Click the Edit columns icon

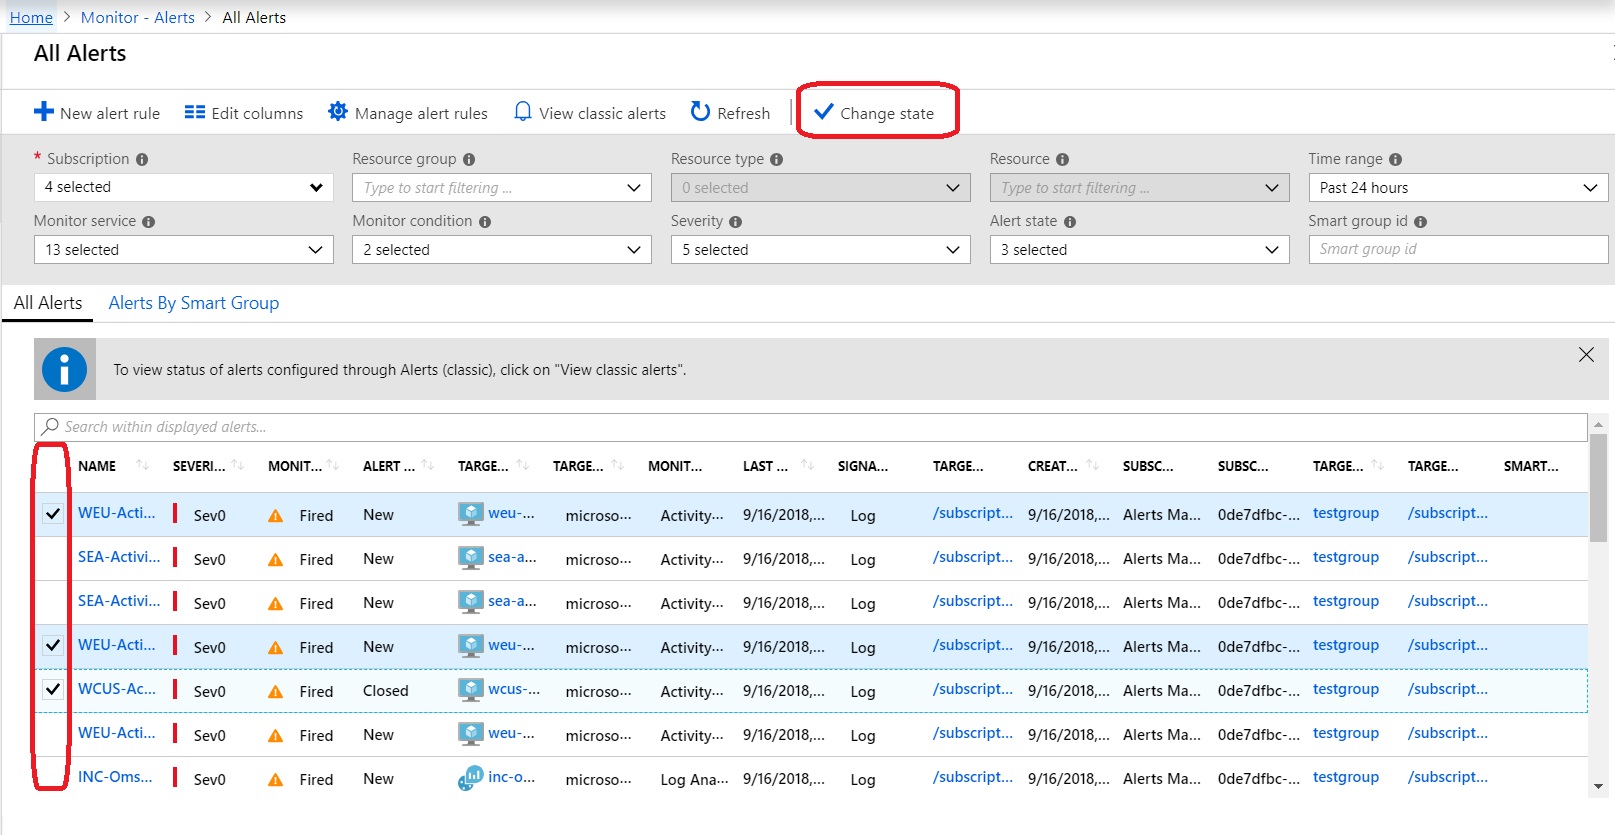click(195, 113)
